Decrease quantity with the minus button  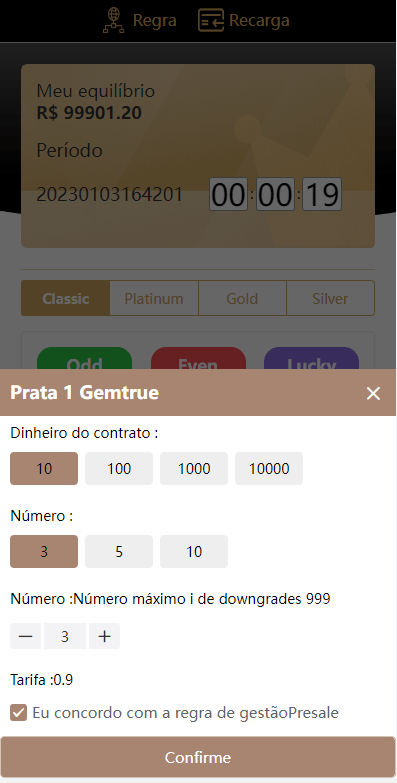tap(25, 636)
